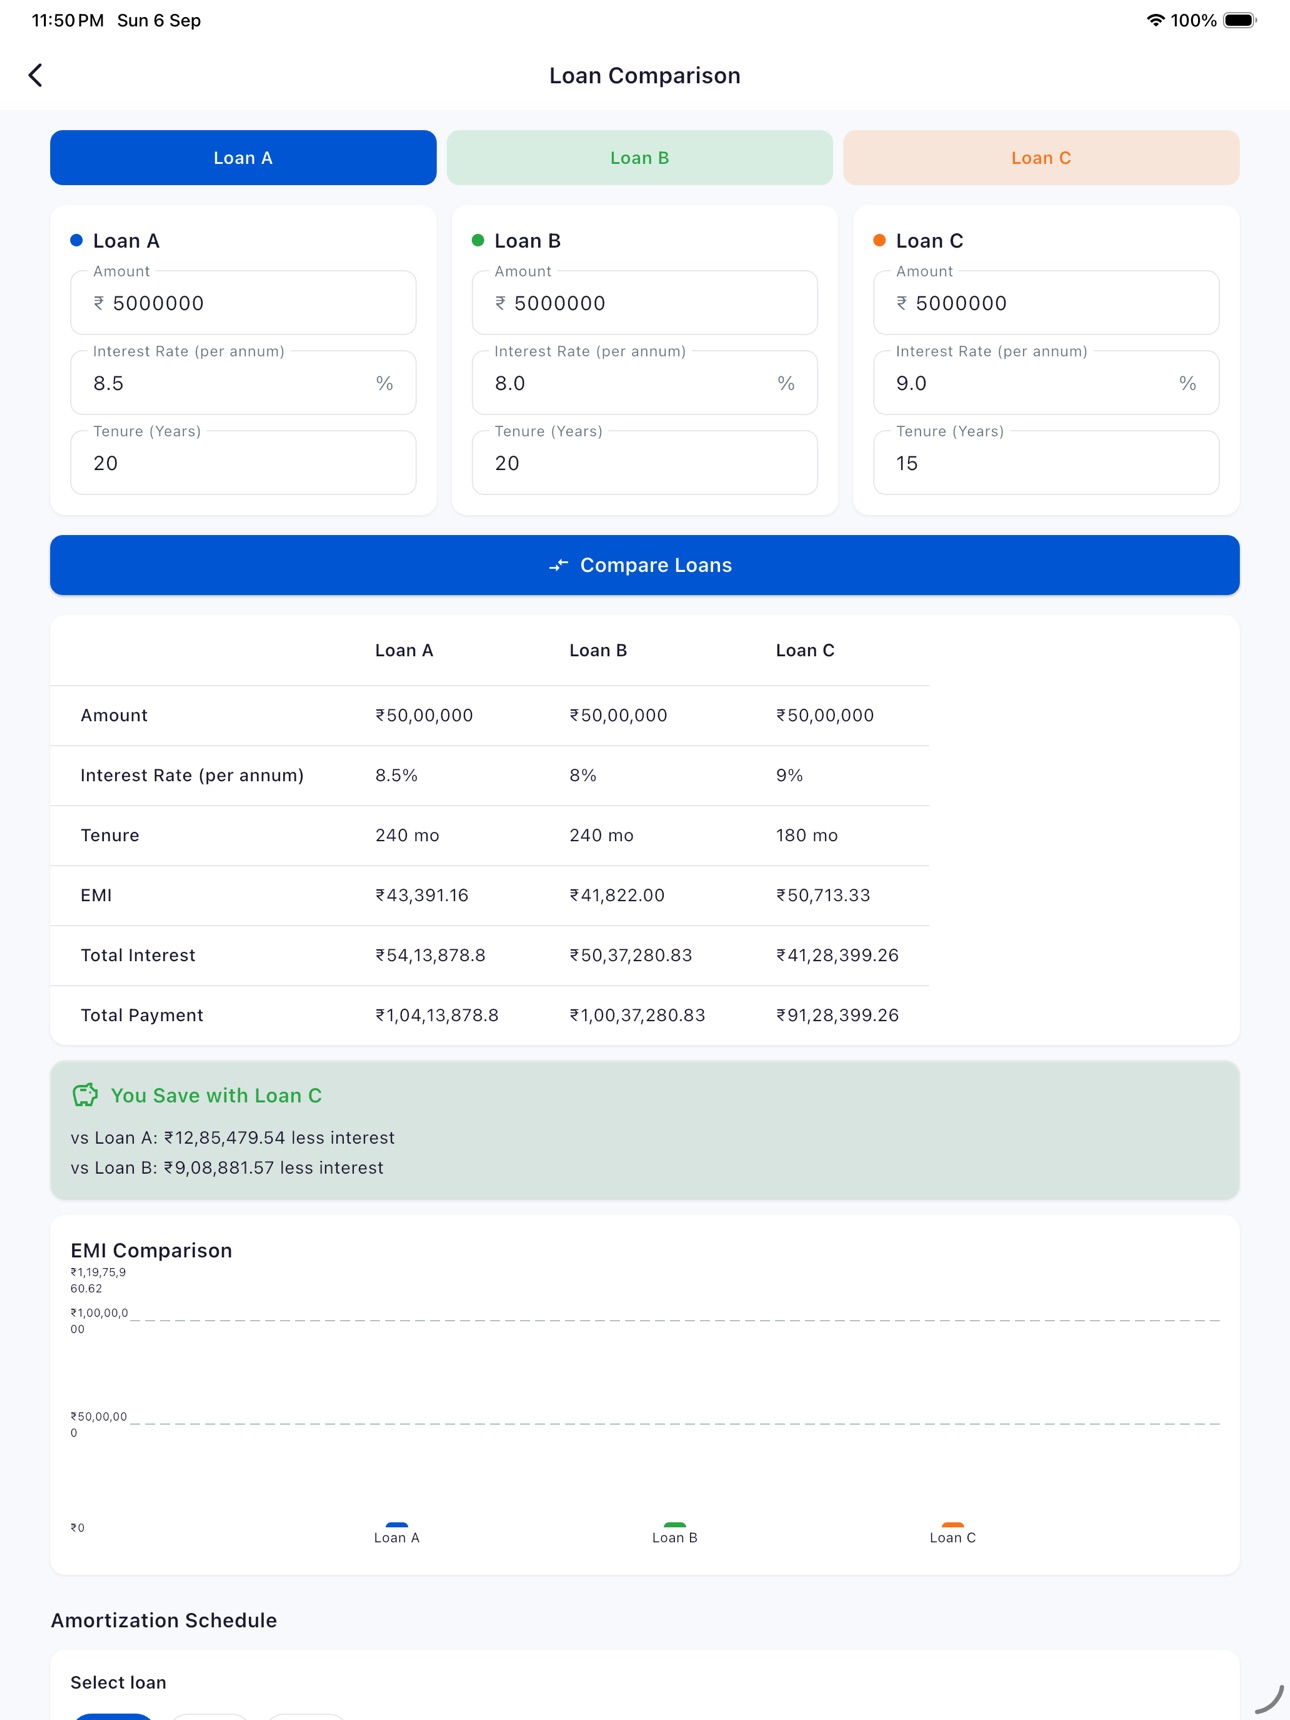Click Loan C EMI value ₹50,713.33
Screen dimensions: 1290x1720
click(x=823, y=895)
